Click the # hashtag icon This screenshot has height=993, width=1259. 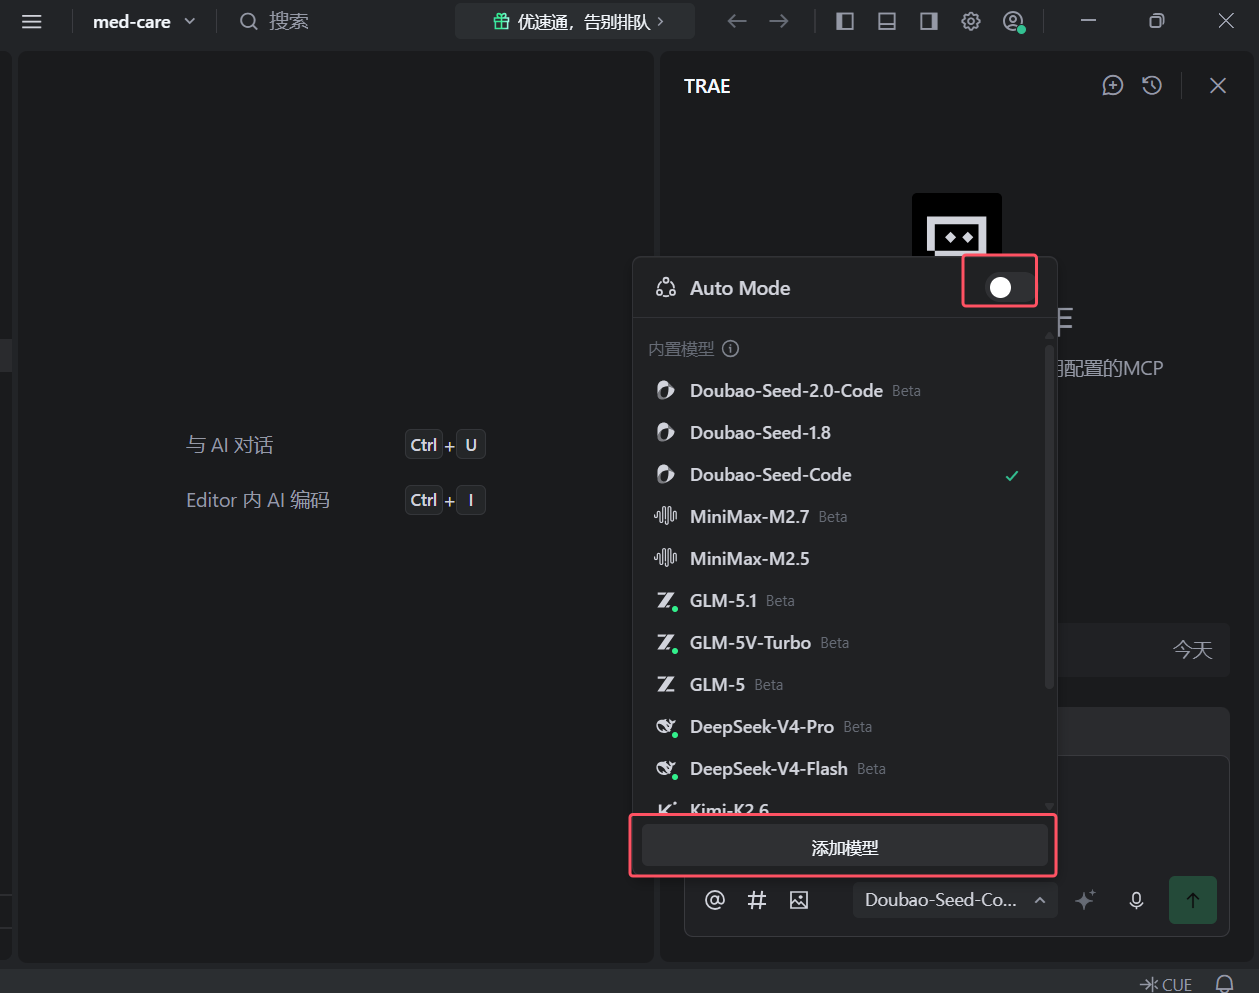point(757,900)
